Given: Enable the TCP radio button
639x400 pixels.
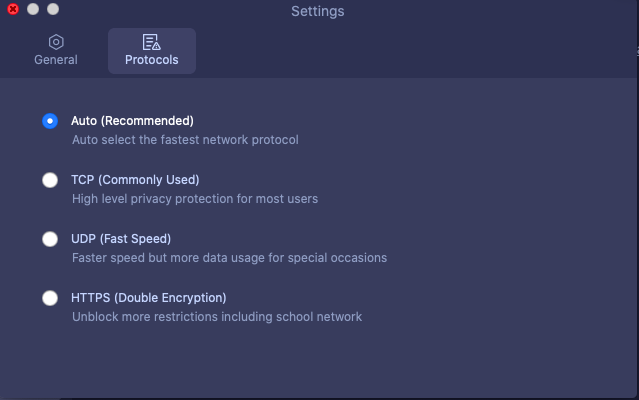Looking at the screenshot, I should click(50, 180).
